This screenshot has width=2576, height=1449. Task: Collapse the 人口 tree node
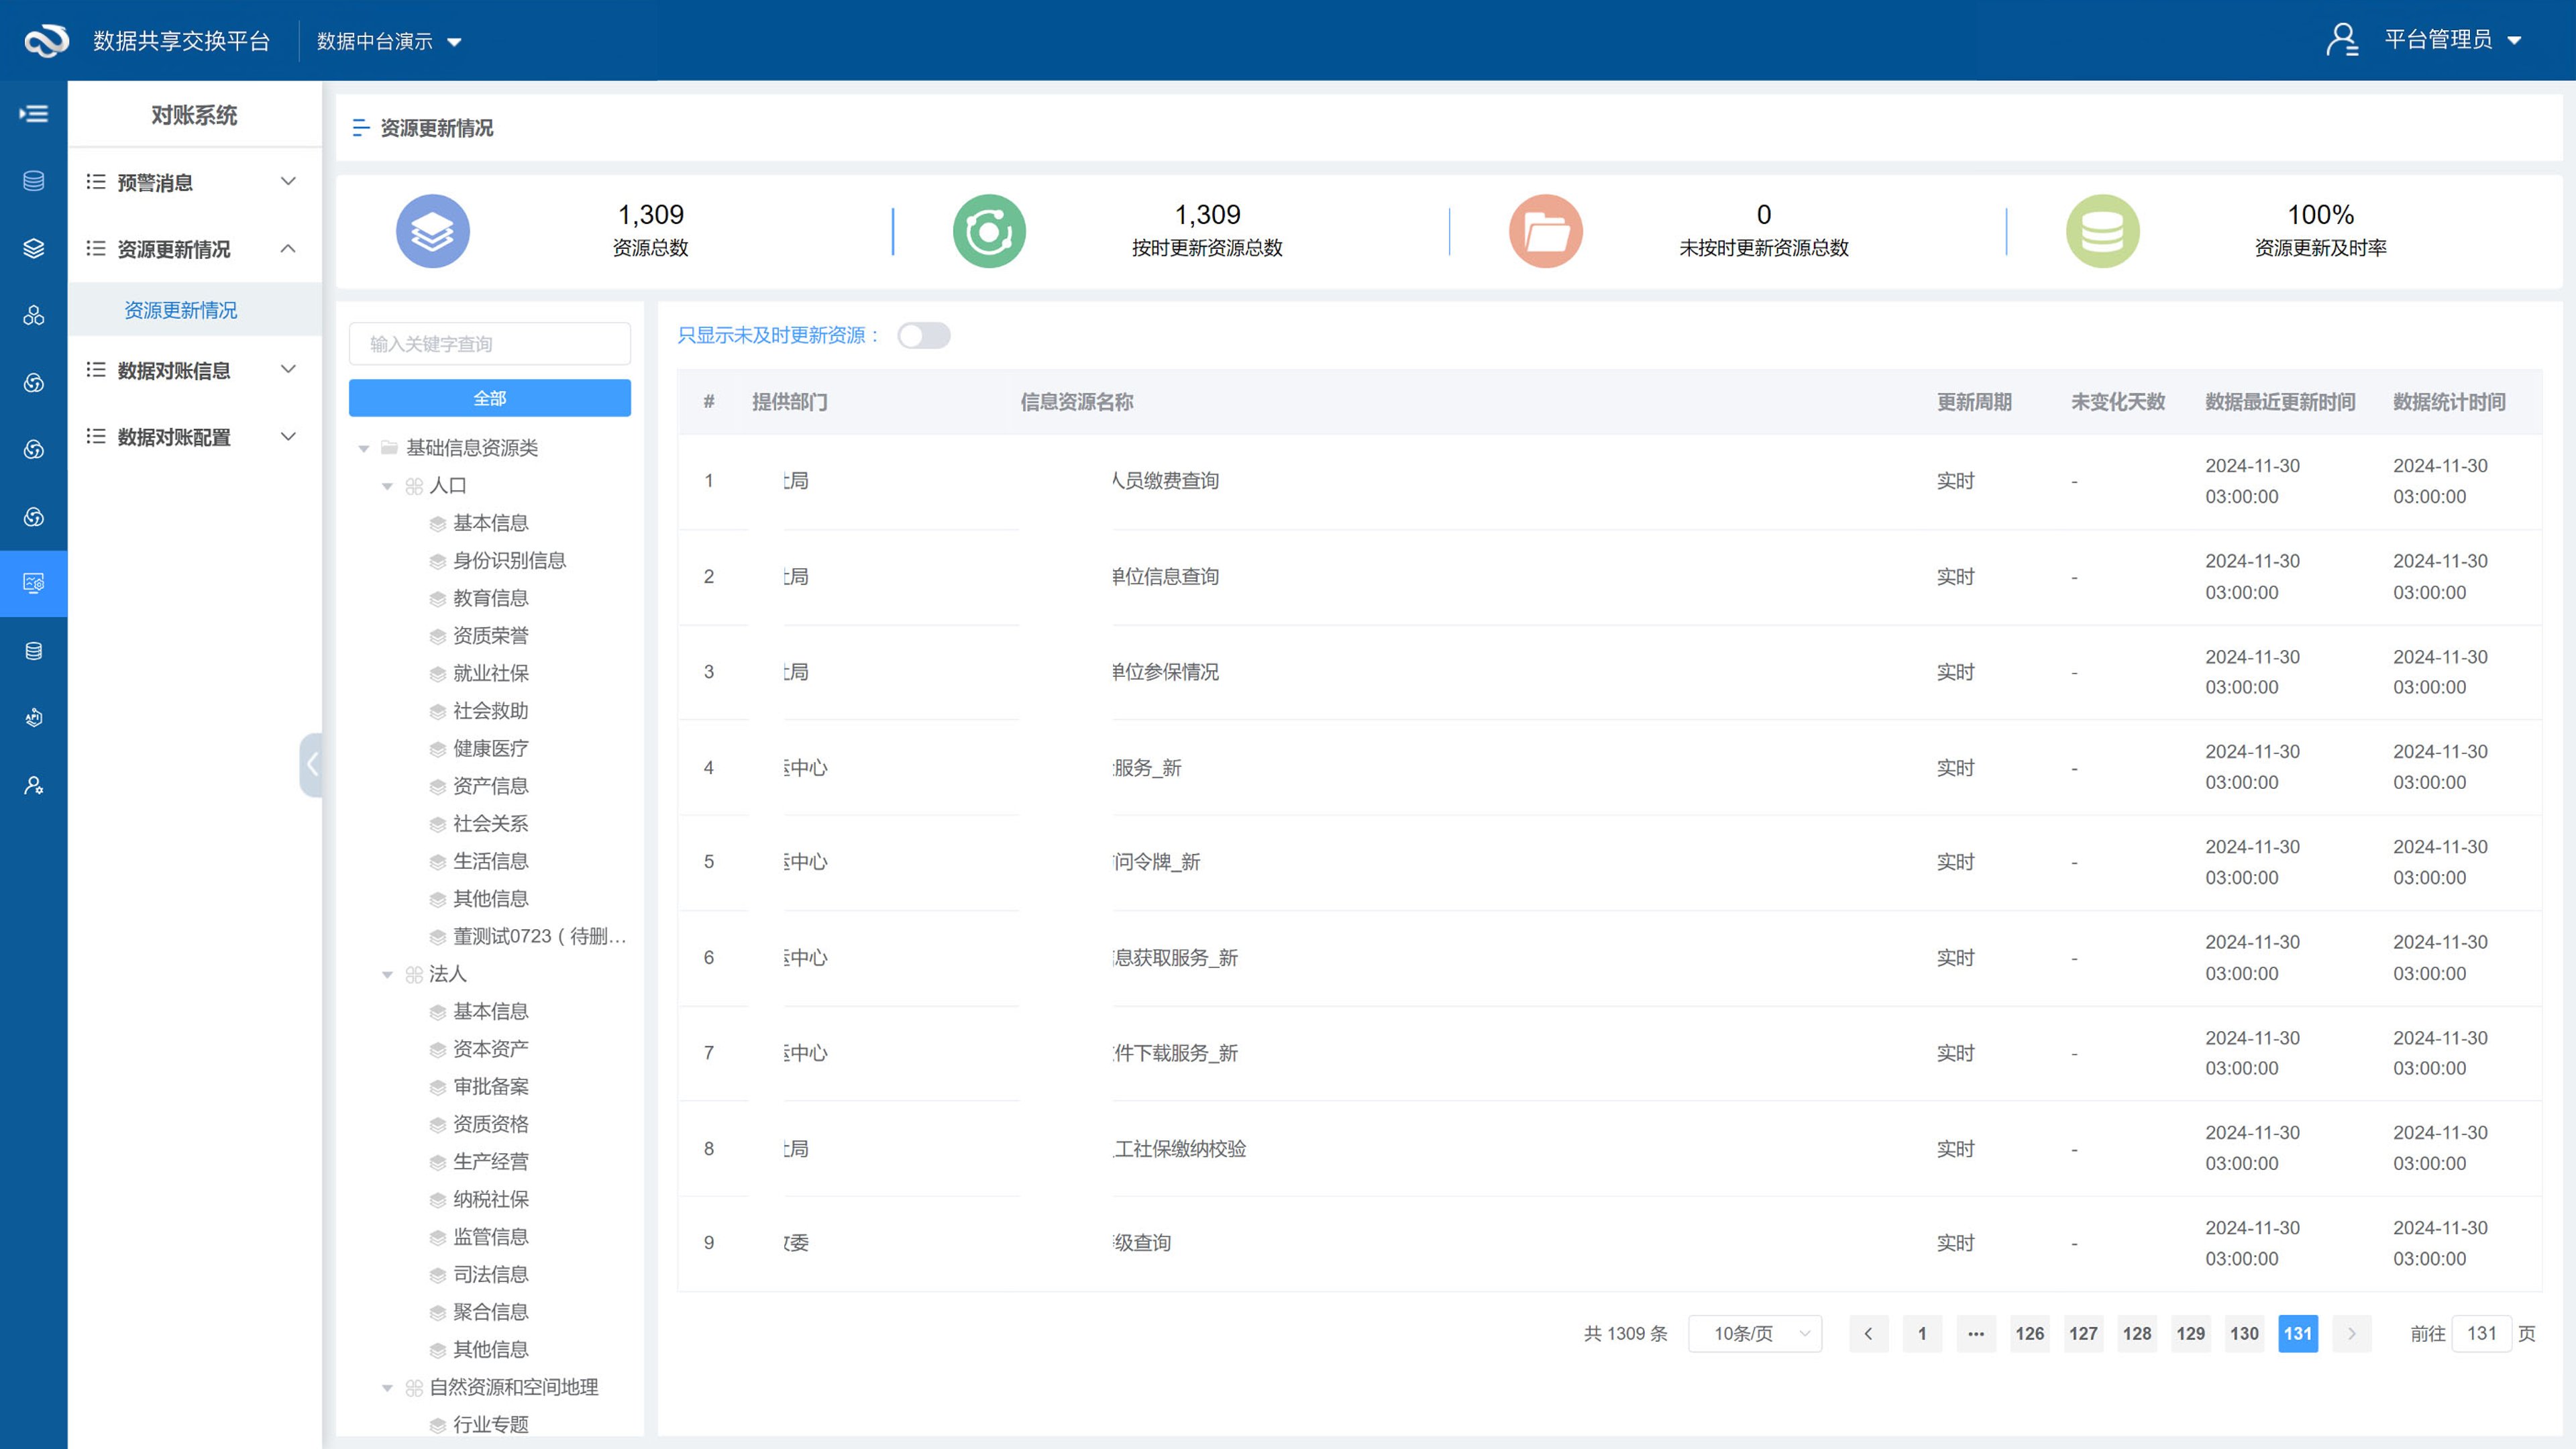point(388,486)
